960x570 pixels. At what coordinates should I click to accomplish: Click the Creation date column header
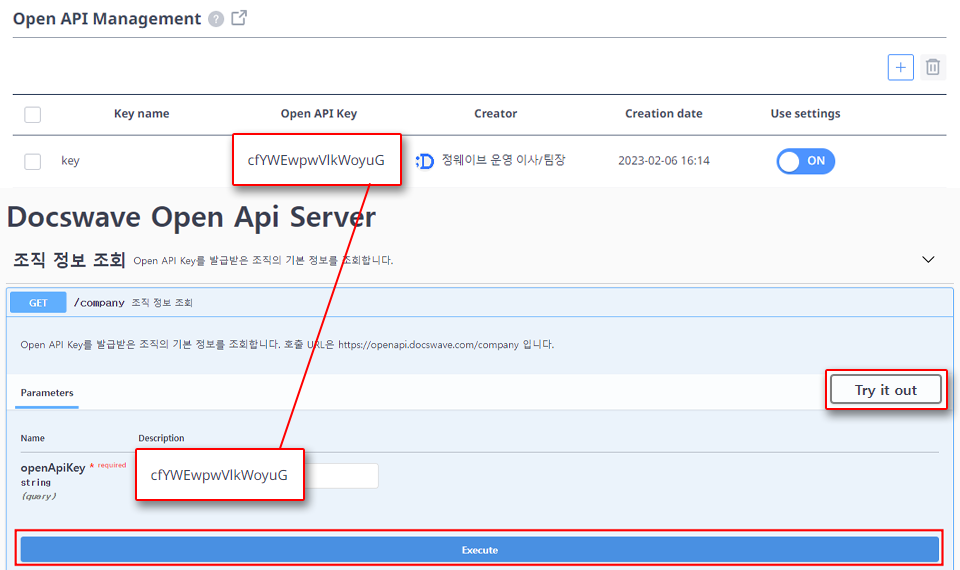[x=663, y=114]
